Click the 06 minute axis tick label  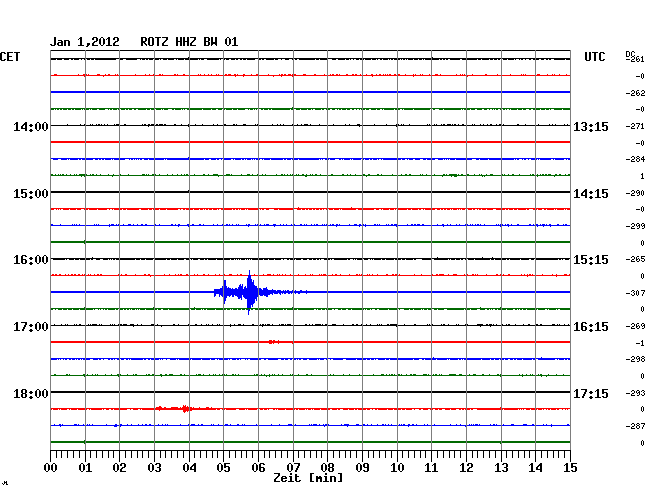pyautogui.click(x=258, y=467)
